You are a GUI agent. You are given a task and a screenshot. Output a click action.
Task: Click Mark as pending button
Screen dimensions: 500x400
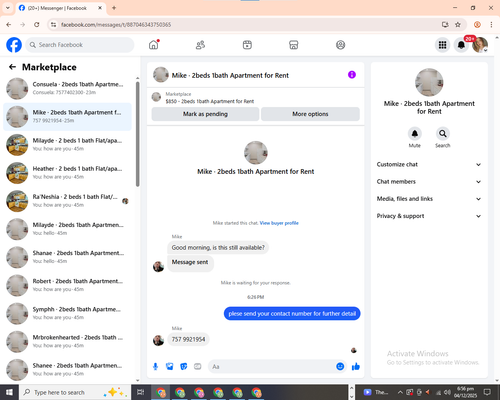tap(205, 114)
